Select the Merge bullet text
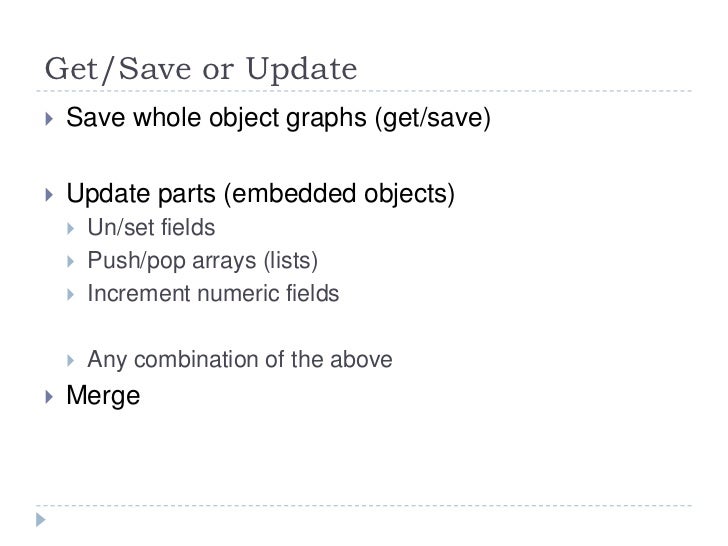 coord(103,396)
